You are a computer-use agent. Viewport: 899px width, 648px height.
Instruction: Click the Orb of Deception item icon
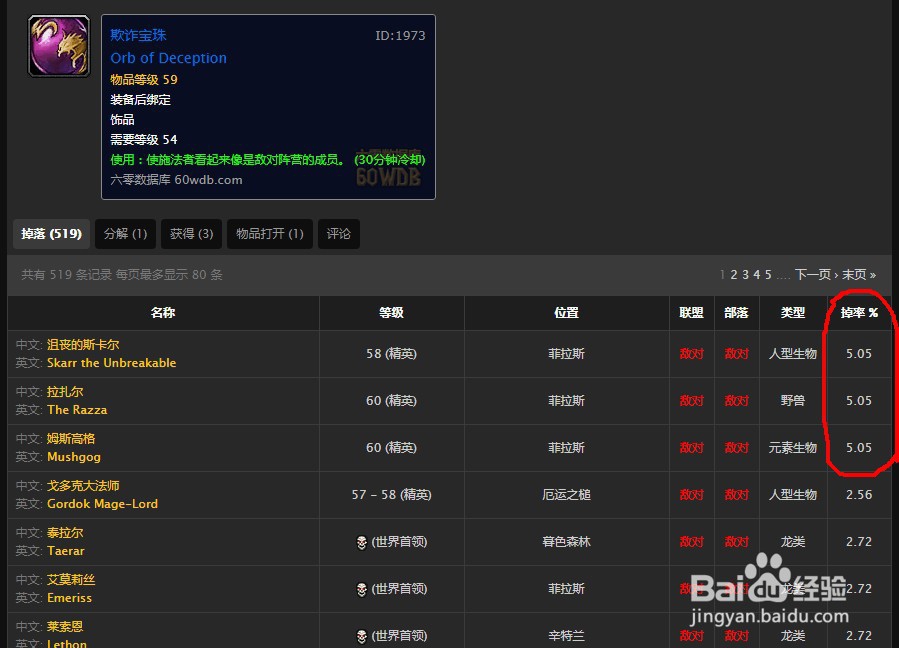point(57,45)
